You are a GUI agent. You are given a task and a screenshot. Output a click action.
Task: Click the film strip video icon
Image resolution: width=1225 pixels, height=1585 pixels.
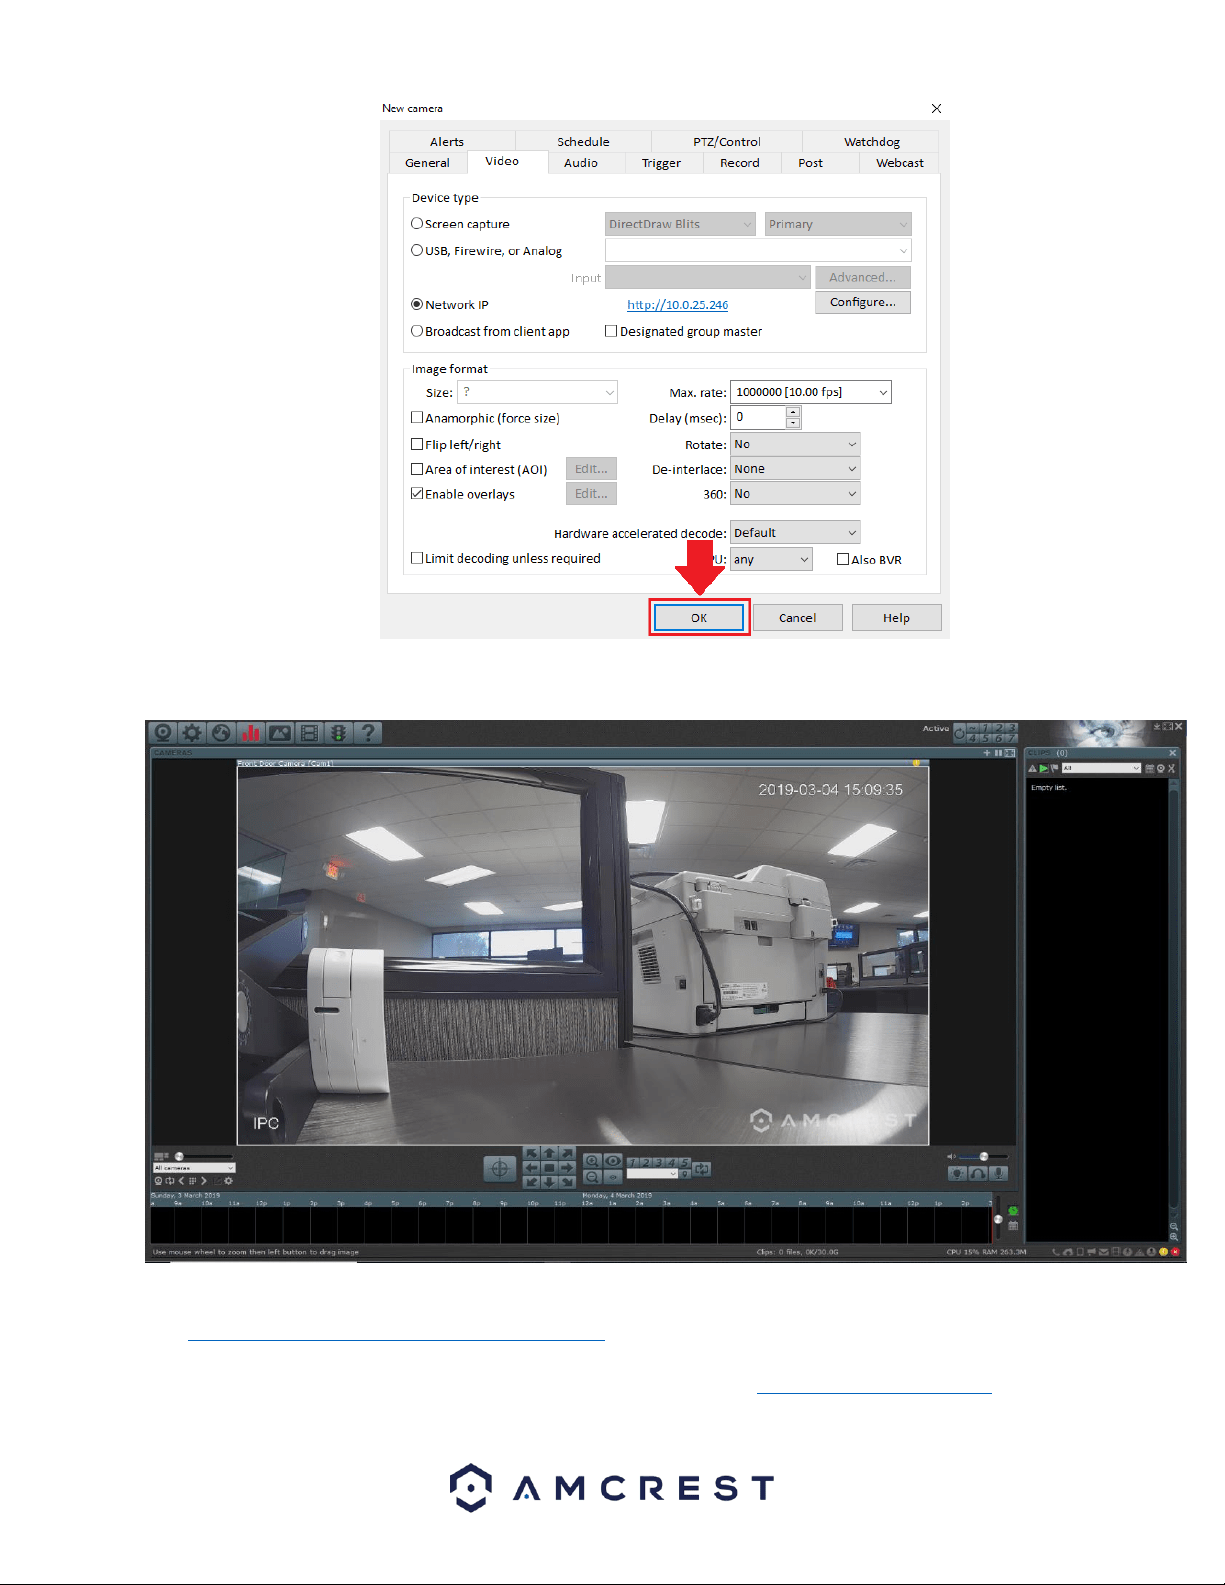[310, 733]
